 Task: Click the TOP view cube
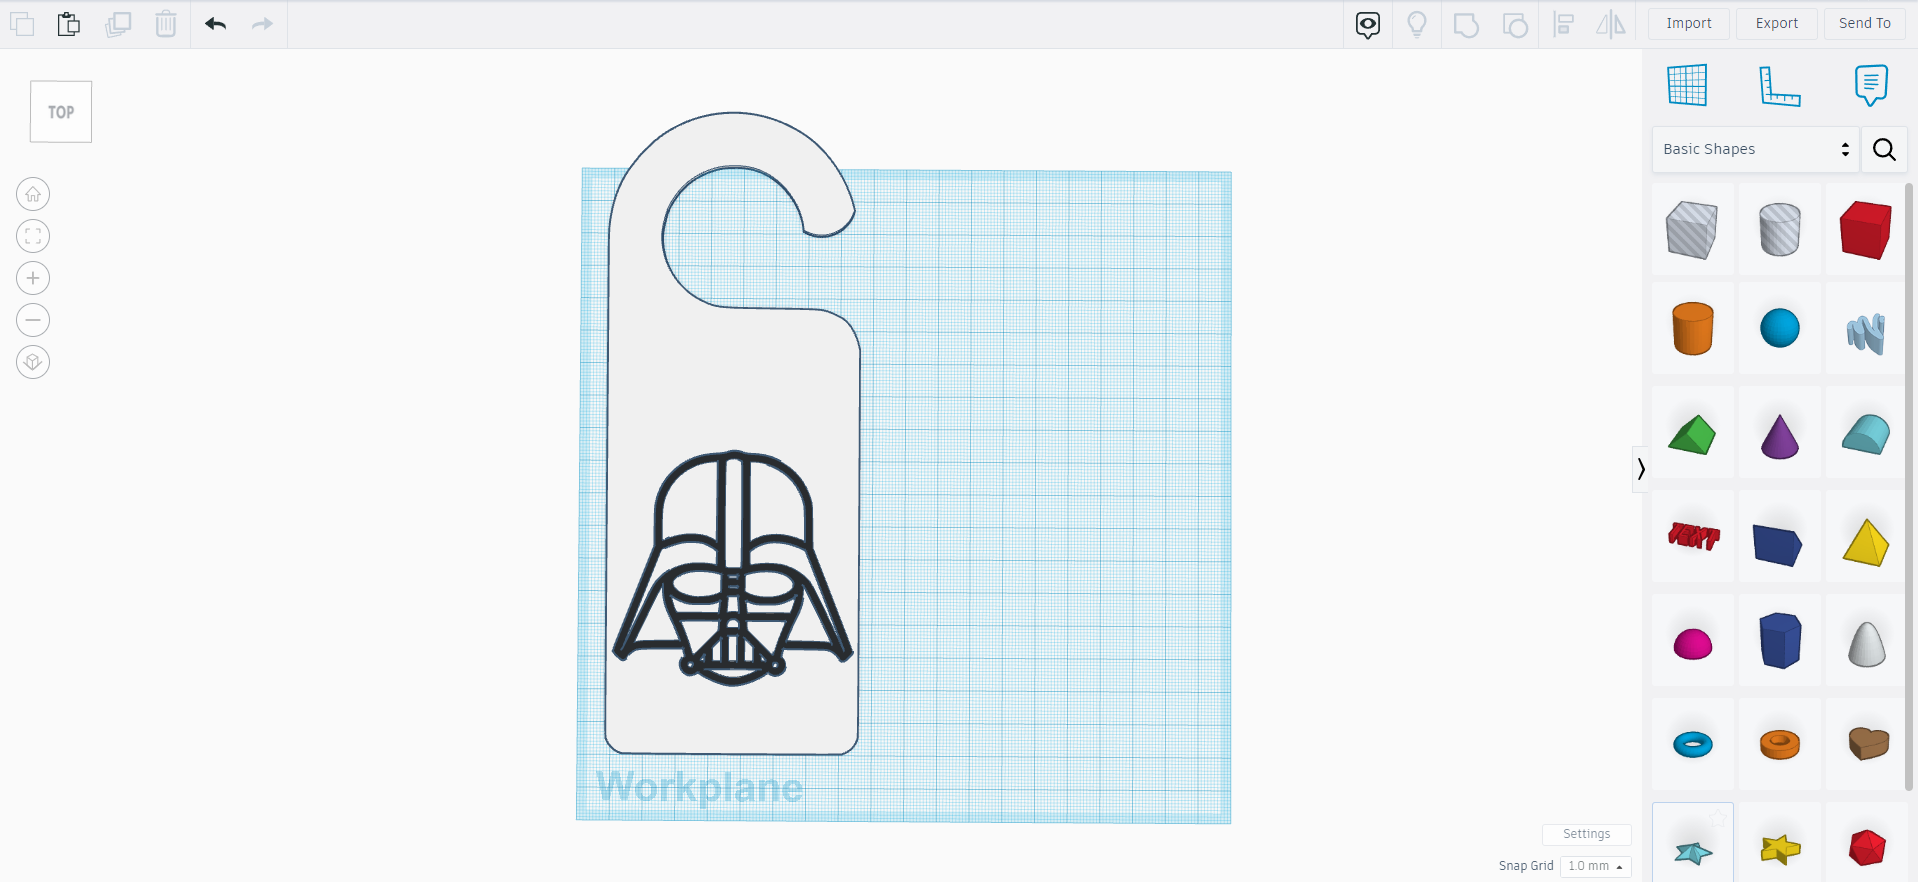point(61,112)
